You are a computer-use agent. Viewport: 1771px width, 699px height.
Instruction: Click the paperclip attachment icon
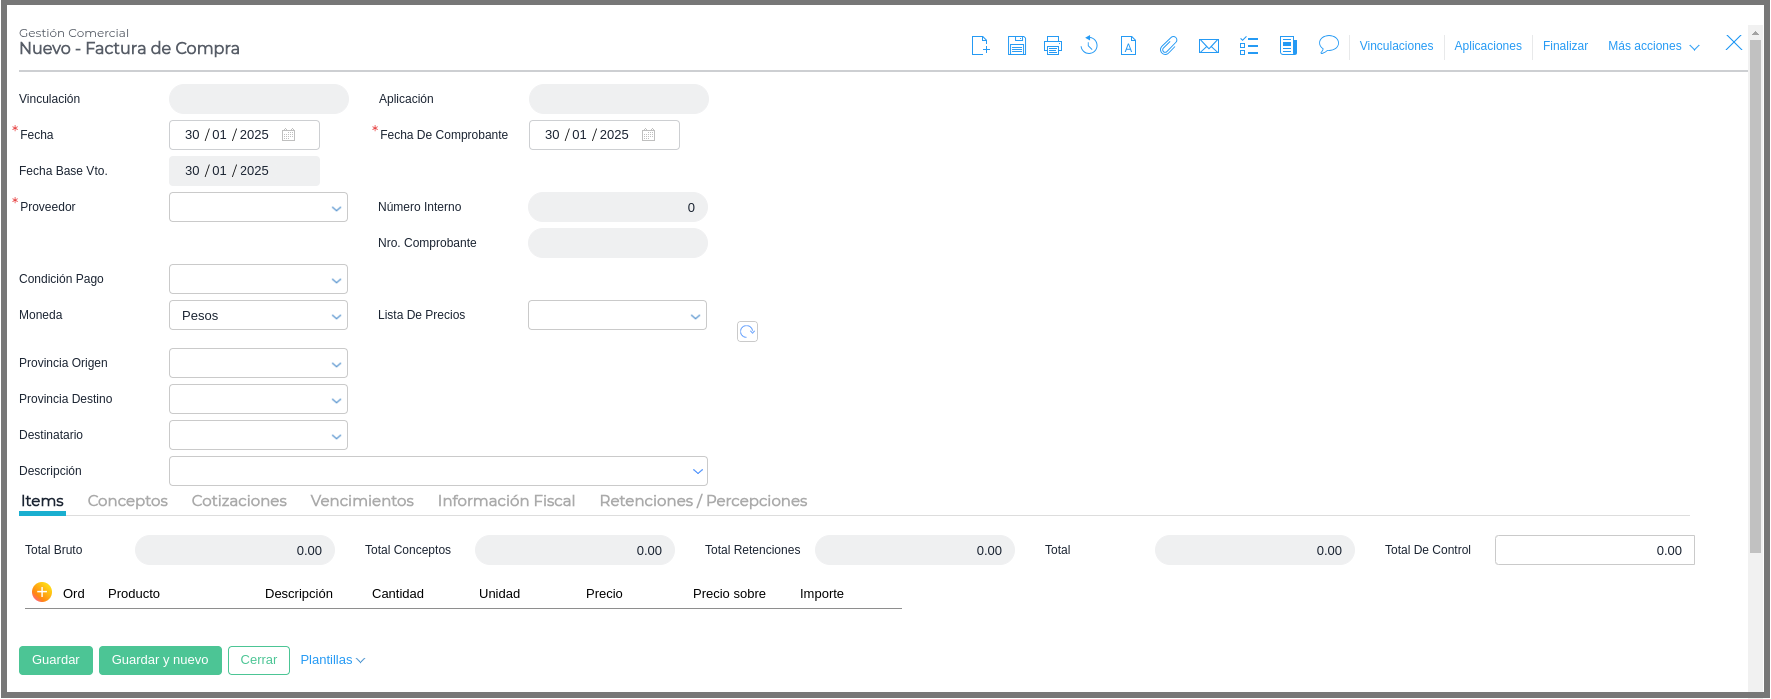1168,46
